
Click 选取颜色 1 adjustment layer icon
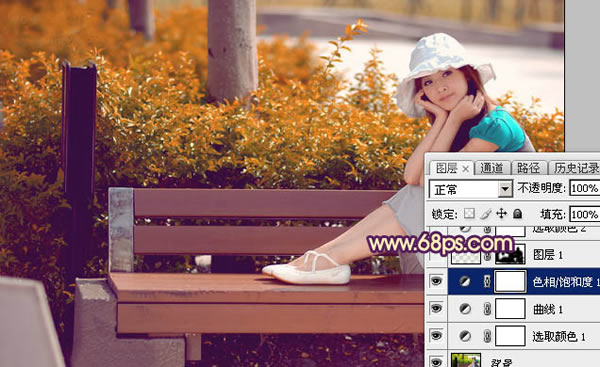pyautogui.click(x=465, y=336)
